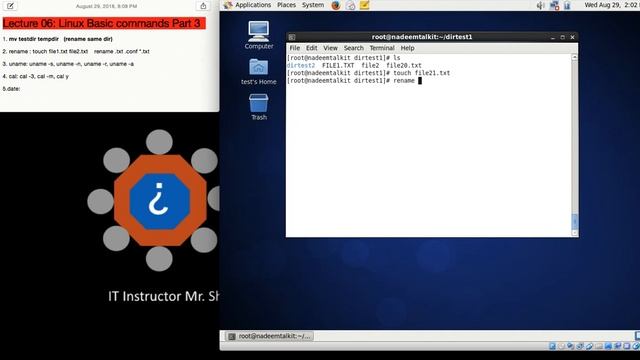Screen dimensions: 640x360
Task: Click the rename command prompt line
Action: (354, 81)
